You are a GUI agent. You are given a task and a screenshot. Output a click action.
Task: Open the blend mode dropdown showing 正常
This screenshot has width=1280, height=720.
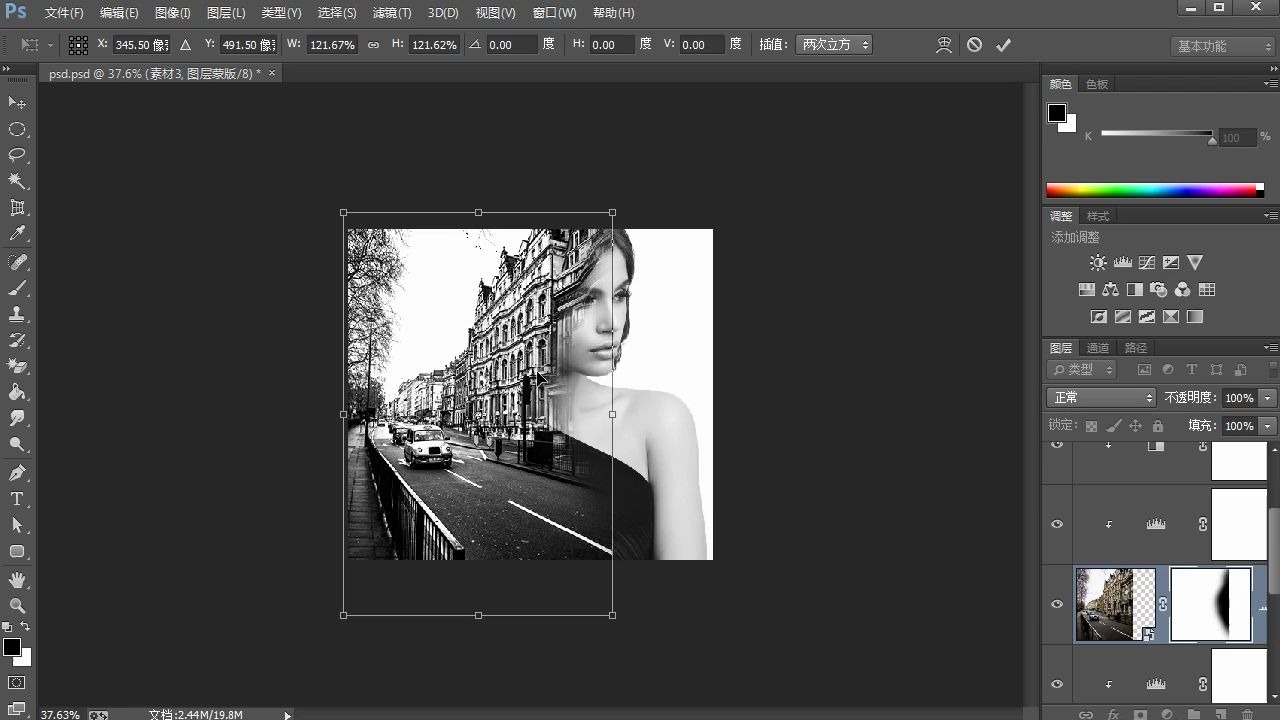click(1100, 398)
